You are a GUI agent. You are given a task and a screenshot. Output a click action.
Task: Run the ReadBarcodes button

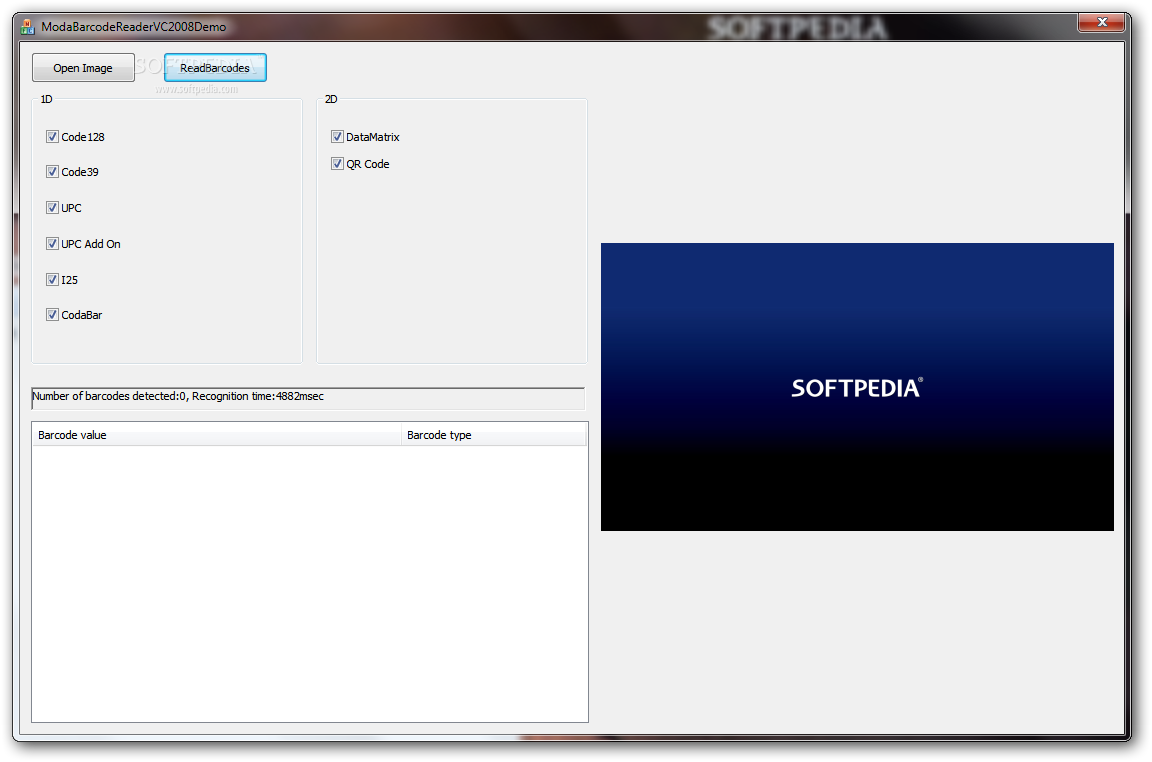[215, 68]
